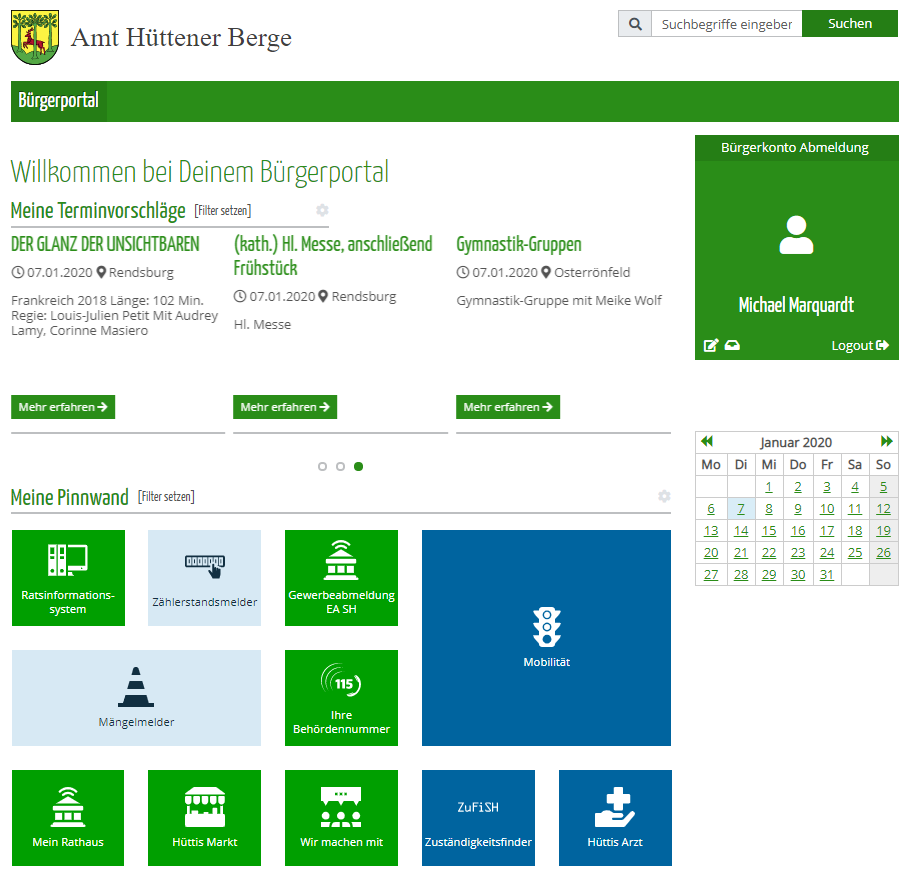Select the Hüttis Markt tile

[x=204, y=818]
